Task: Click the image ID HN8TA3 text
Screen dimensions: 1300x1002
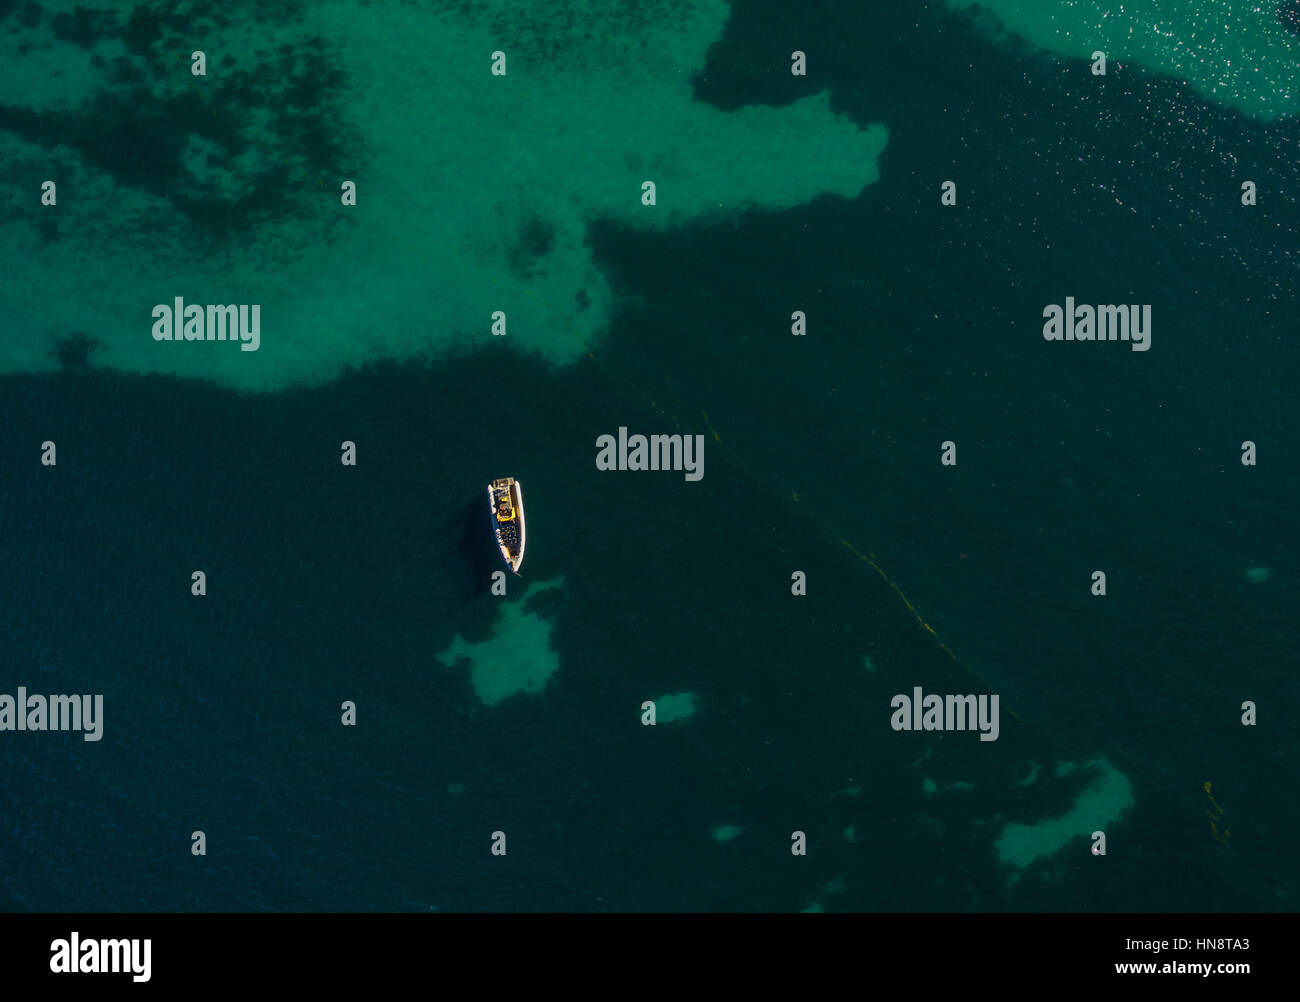Action: 1208,944
